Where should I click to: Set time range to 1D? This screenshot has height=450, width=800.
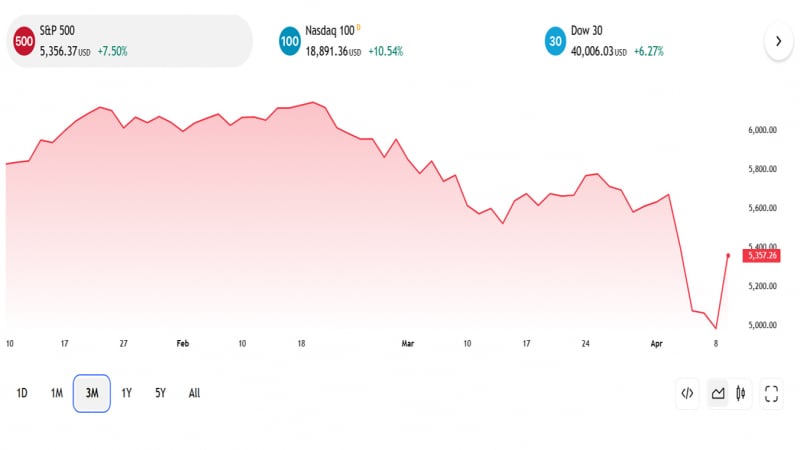(22, 393)
